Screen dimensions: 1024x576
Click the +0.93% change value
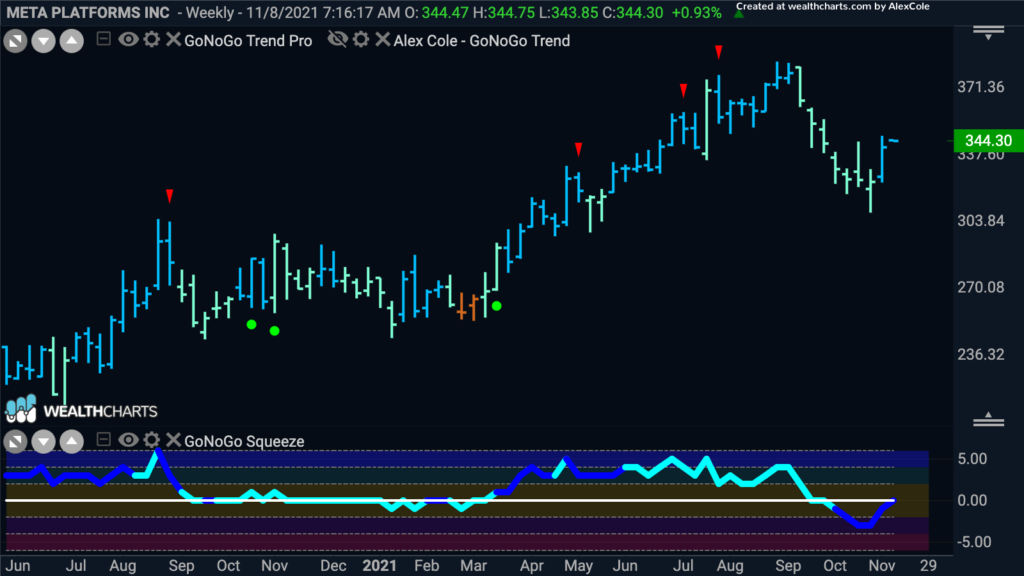point(697,12)
